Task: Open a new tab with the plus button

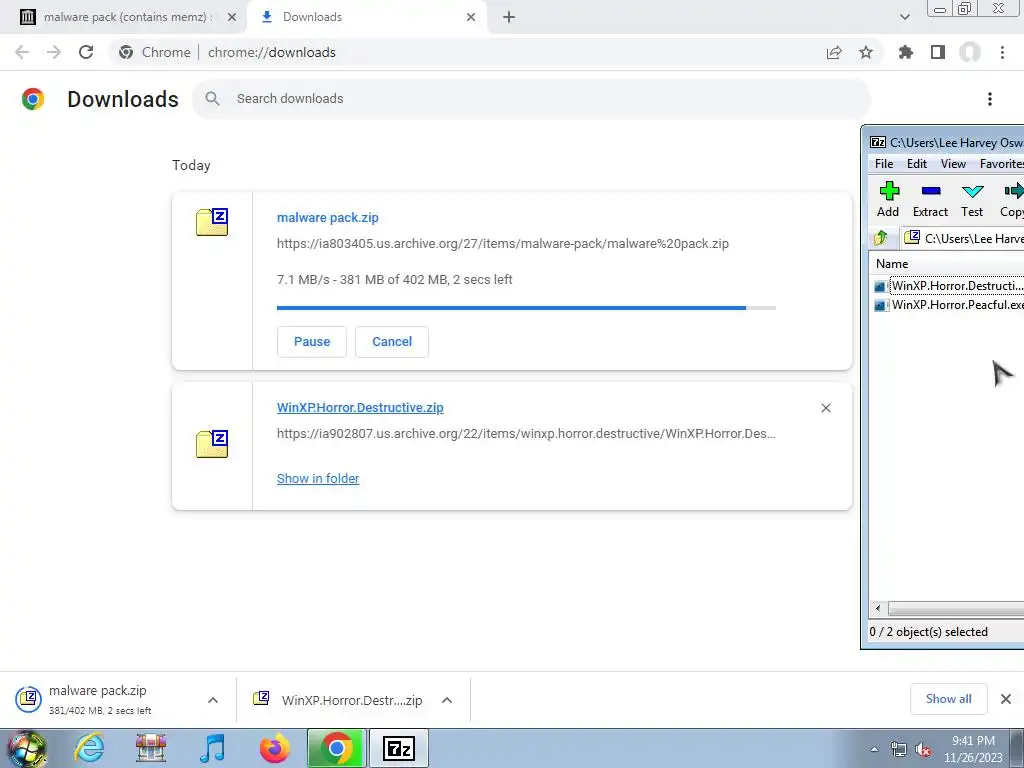Action: tap(509, 17)
